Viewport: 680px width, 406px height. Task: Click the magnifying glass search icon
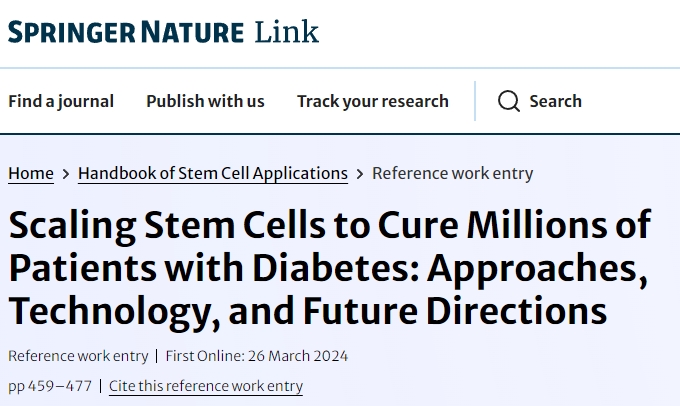pos(509,101)
